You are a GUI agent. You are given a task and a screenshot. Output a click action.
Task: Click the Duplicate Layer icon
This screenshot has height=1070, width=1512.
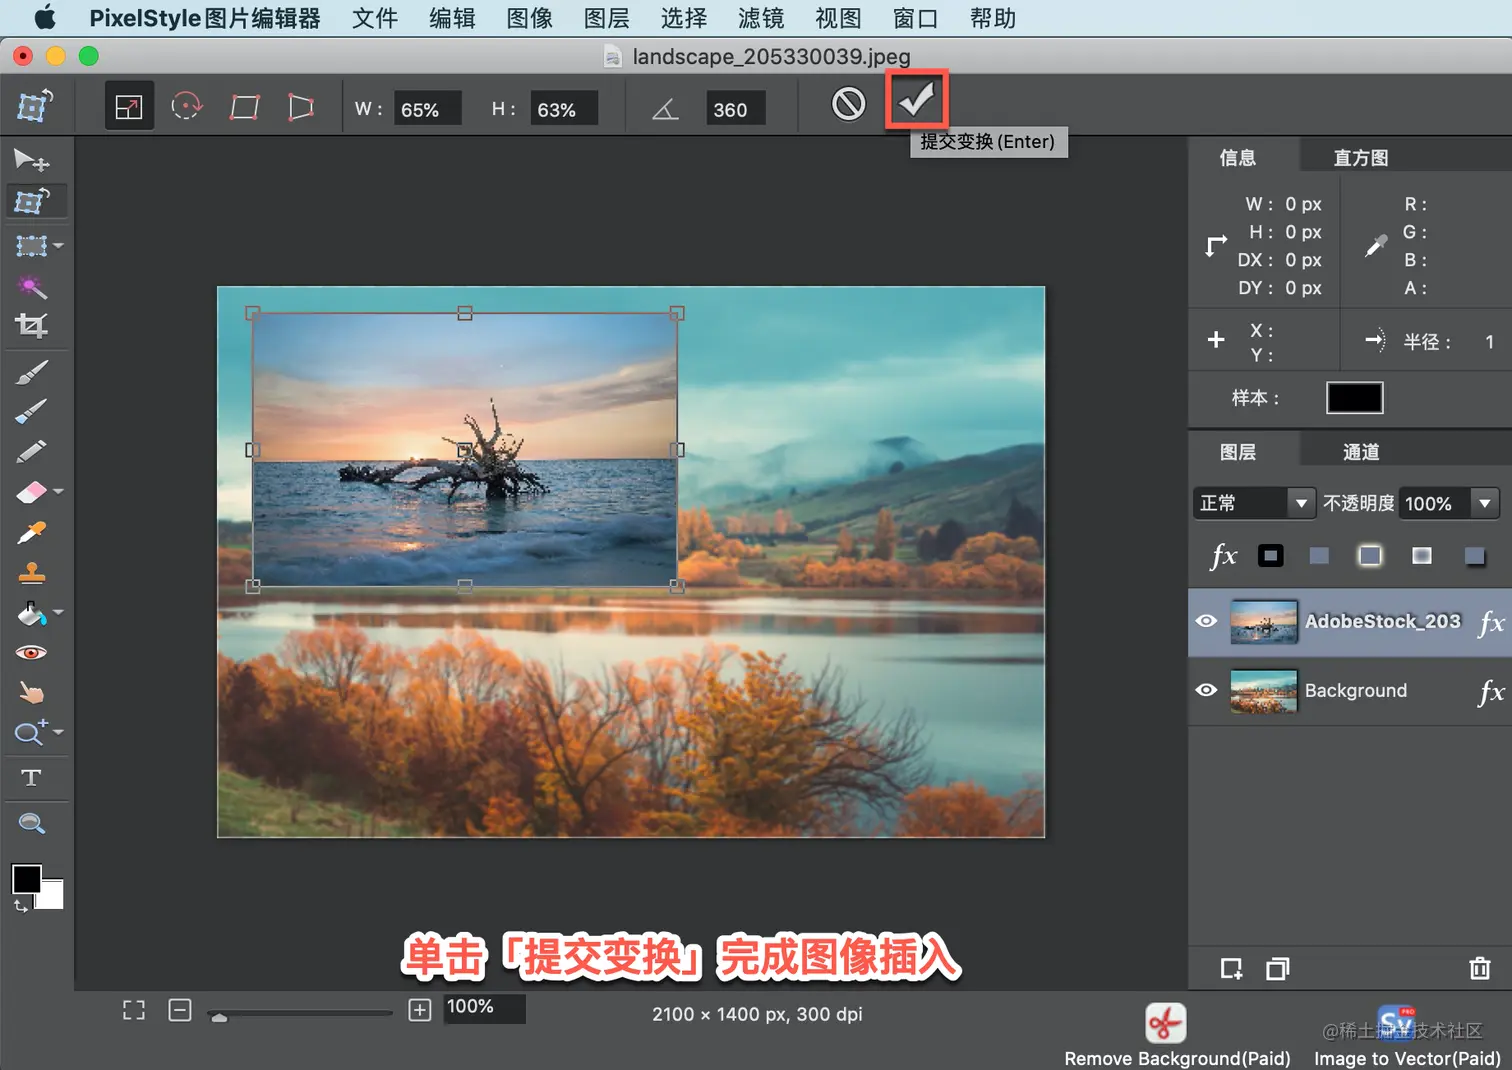(x=1277, y=968)
